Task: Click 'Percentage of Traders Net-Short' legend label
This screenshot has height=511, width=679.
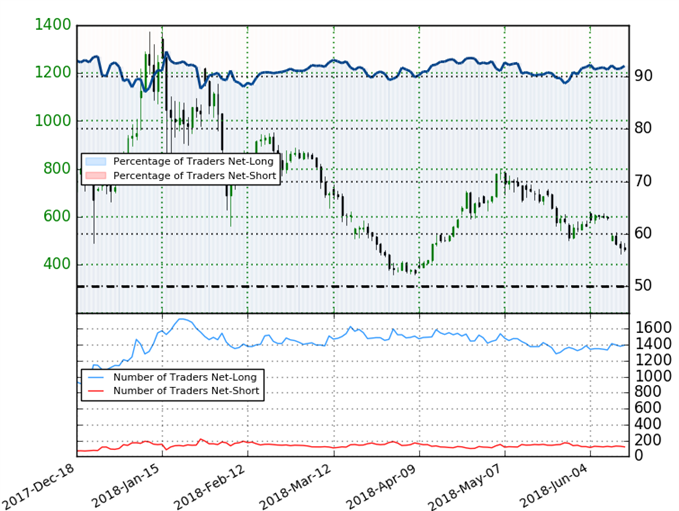Action: pyautogui.click(x=194, y=175)
